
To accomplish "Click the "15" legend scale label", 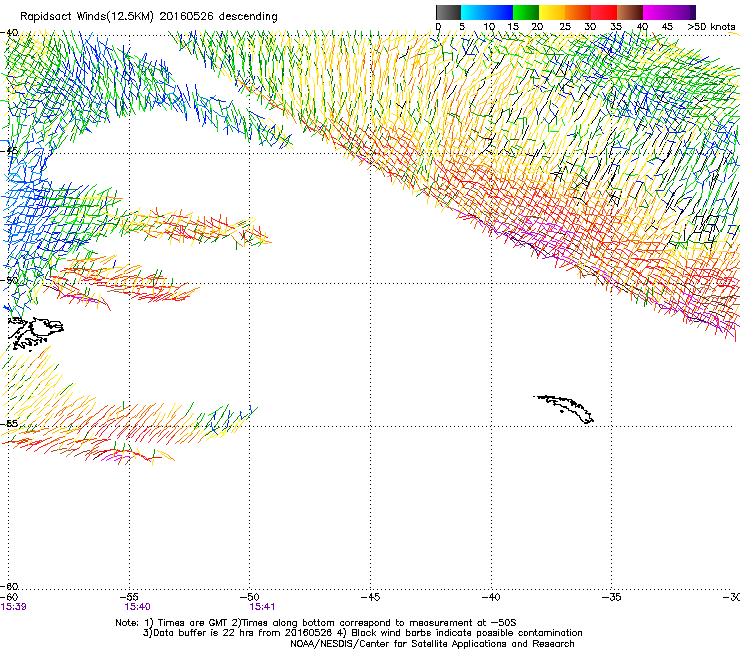I will tap(513, 27).
